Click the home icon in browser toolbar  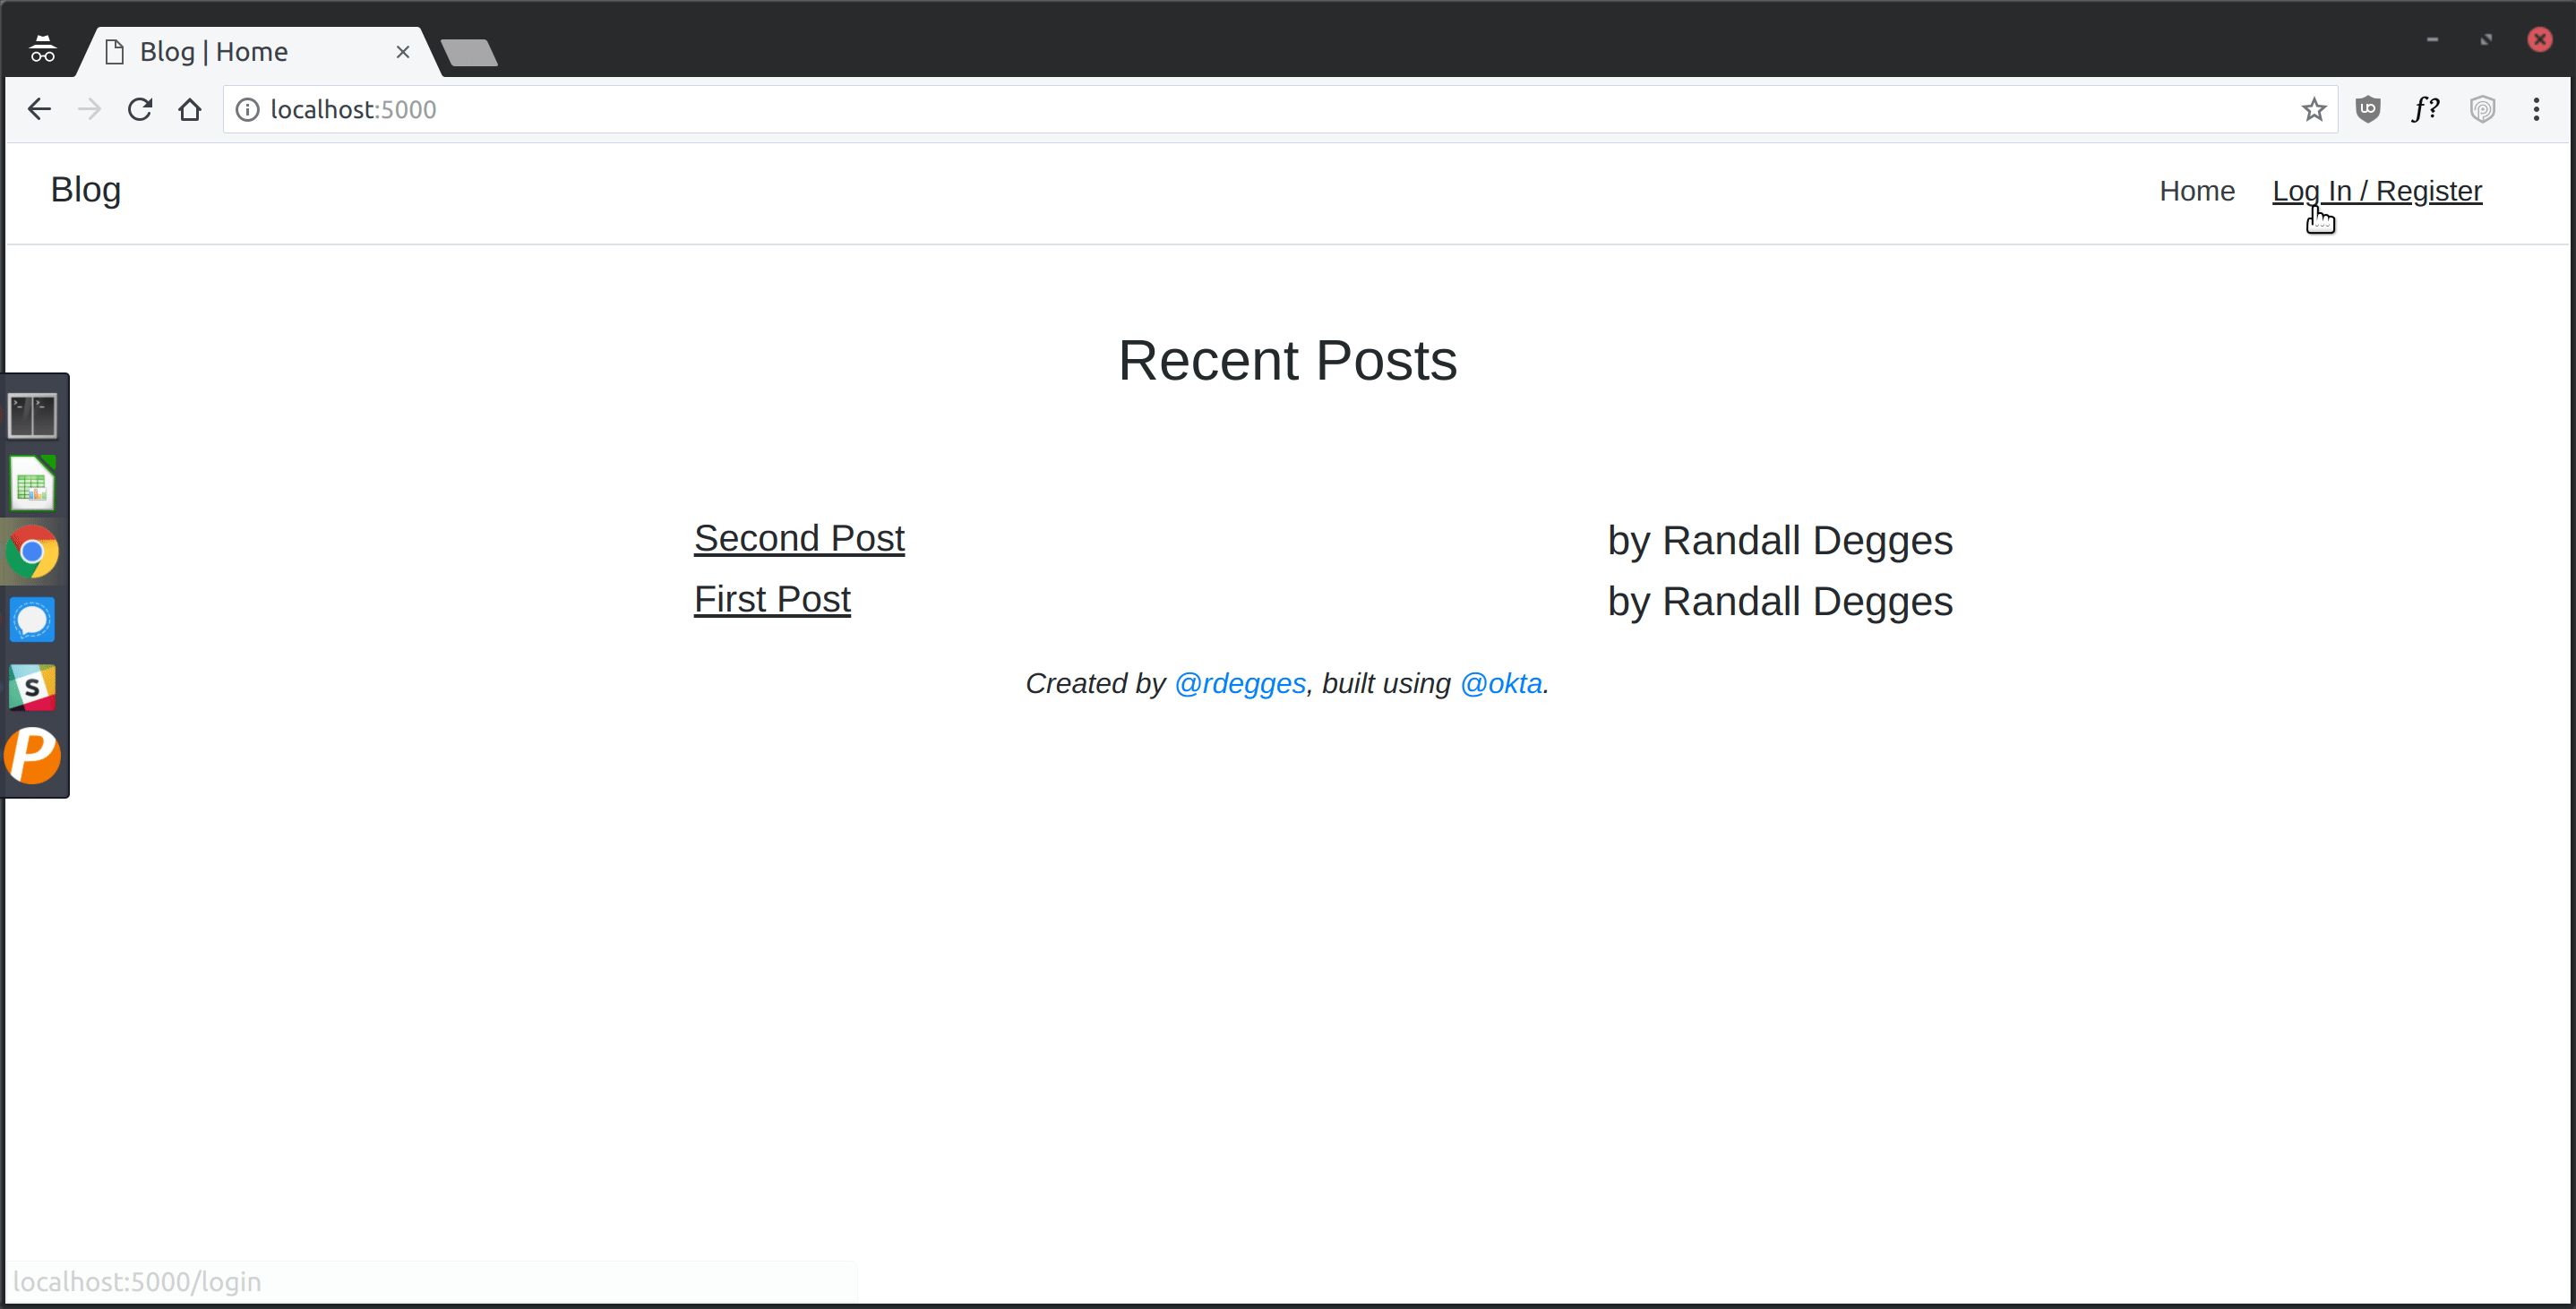click(x=190, y=108)
